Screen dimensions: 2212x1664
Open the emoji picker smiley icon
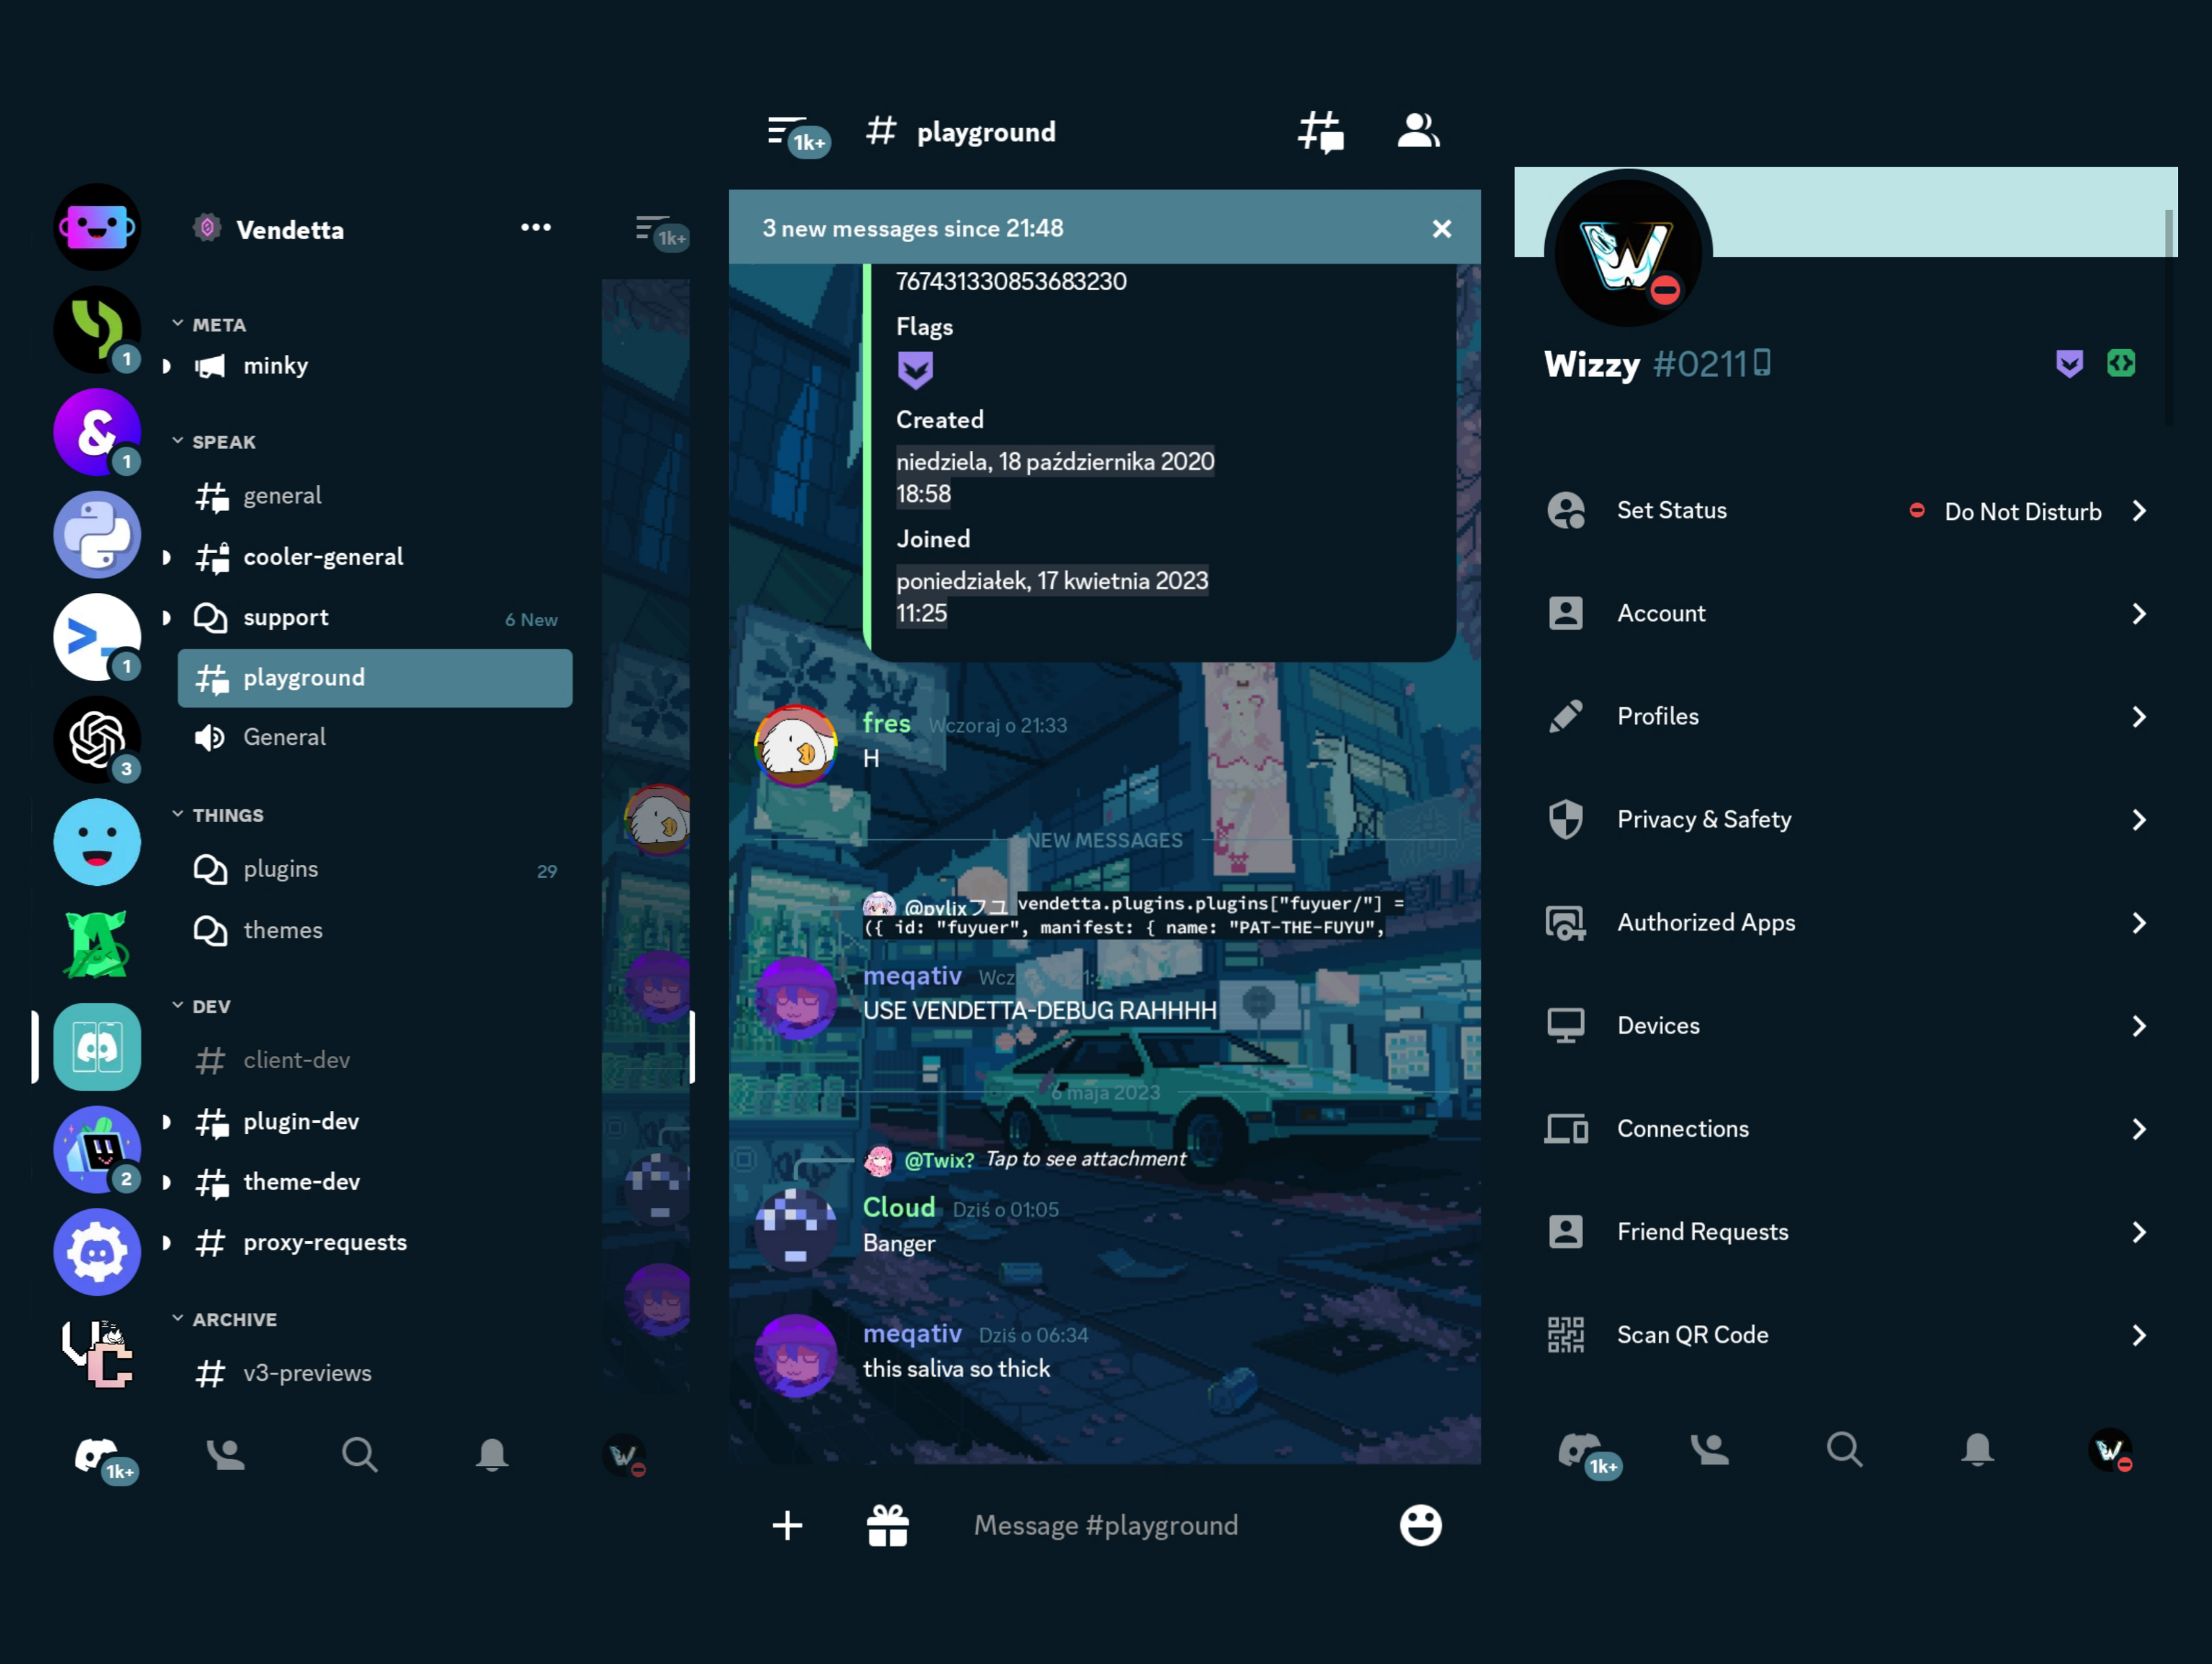coord(1420,1525)
